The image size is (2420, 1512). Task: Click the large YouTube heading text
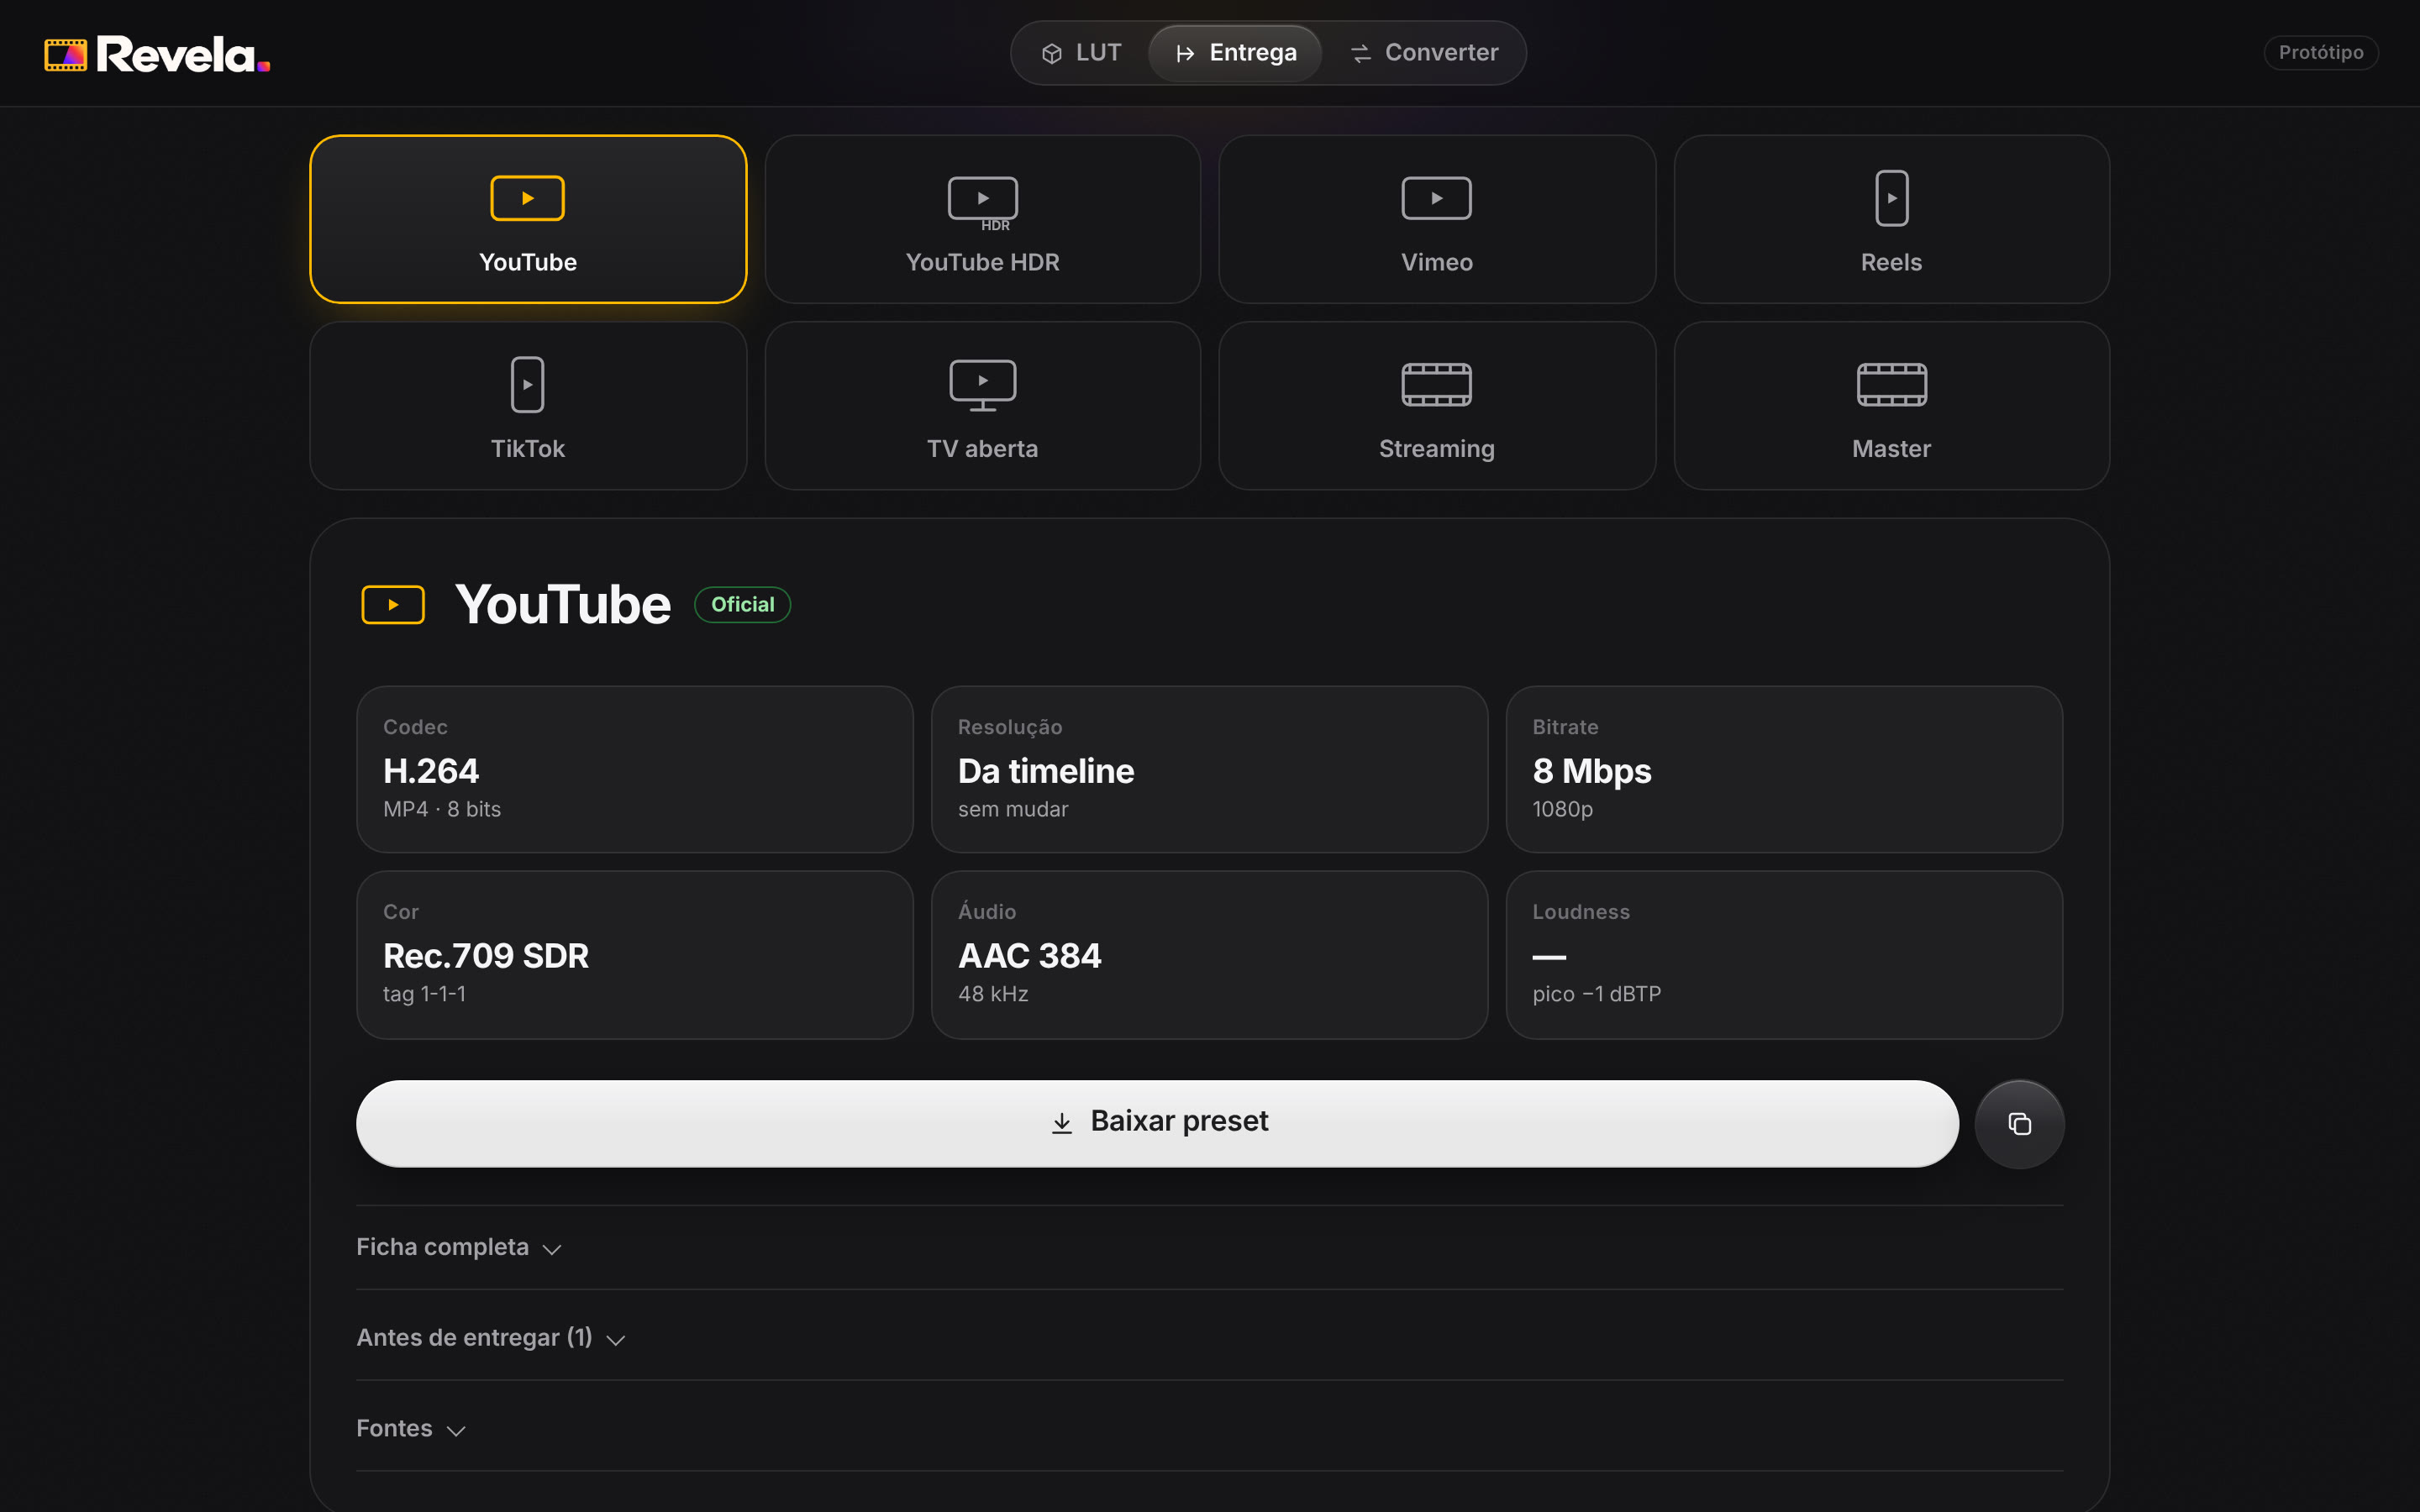pos(563,605)
